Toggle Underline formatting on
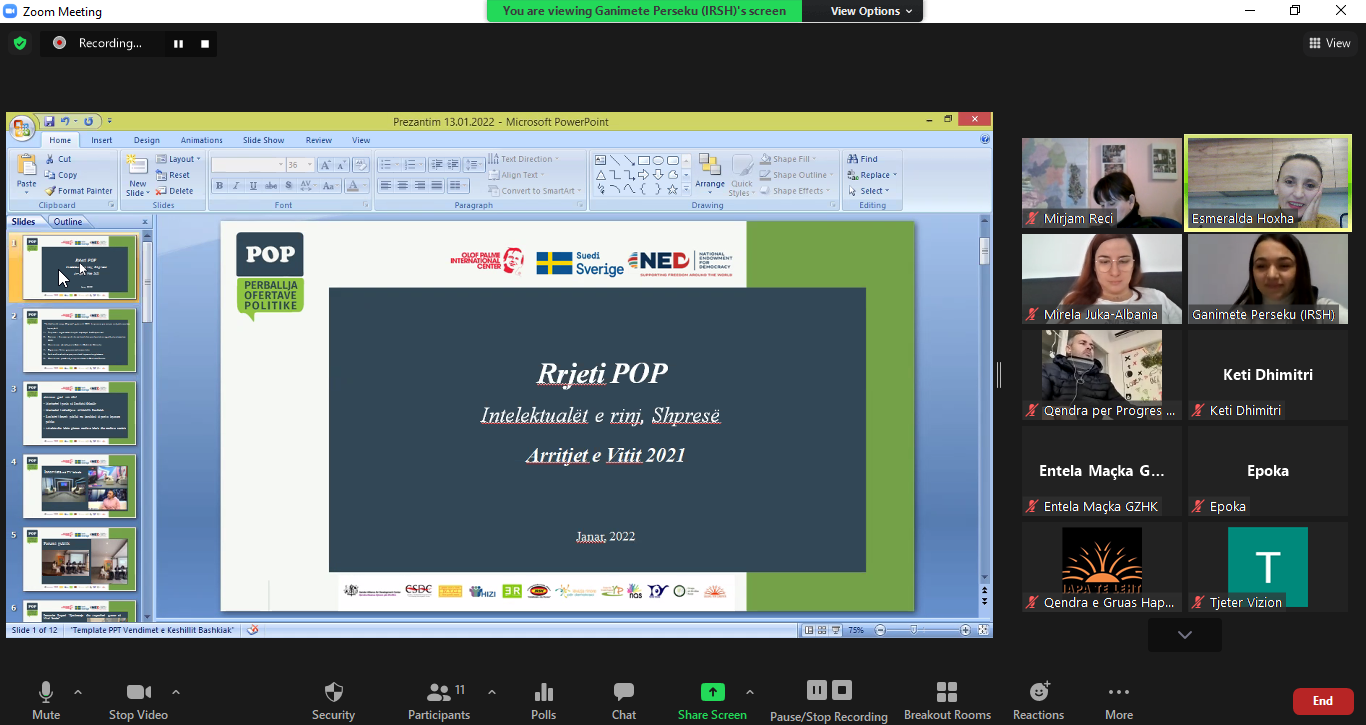Image resolution: width=1366 pixels, height=725 pixels. [x=253, y=186]
